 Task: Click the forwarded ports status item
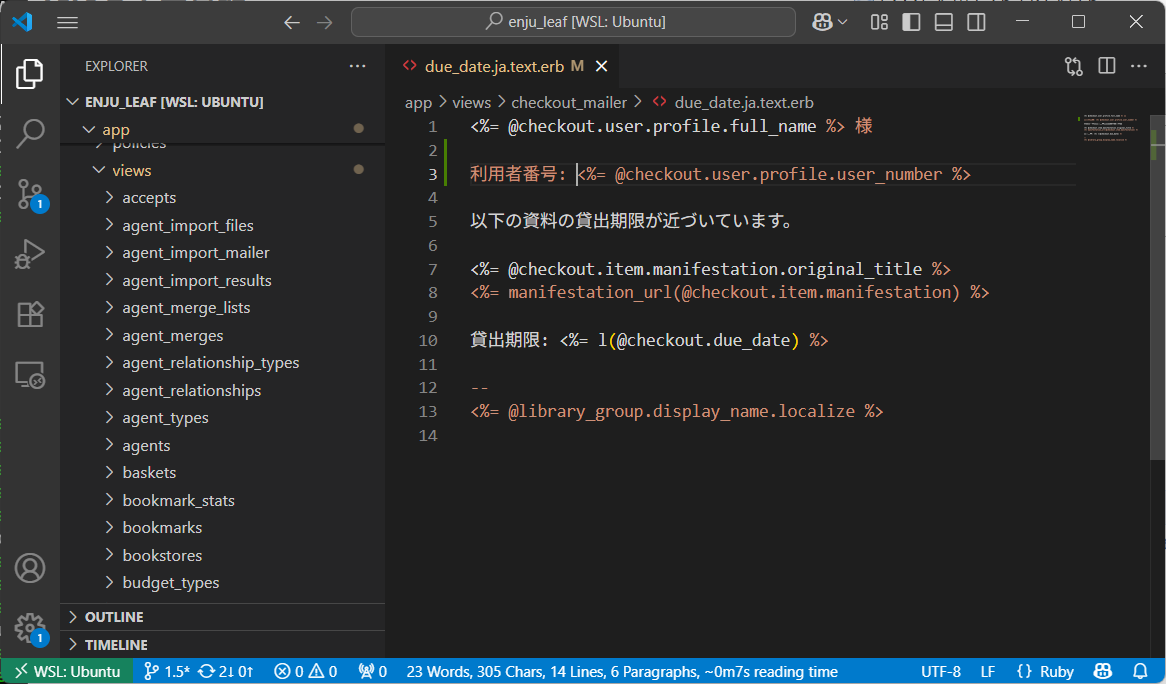(373, 671)
